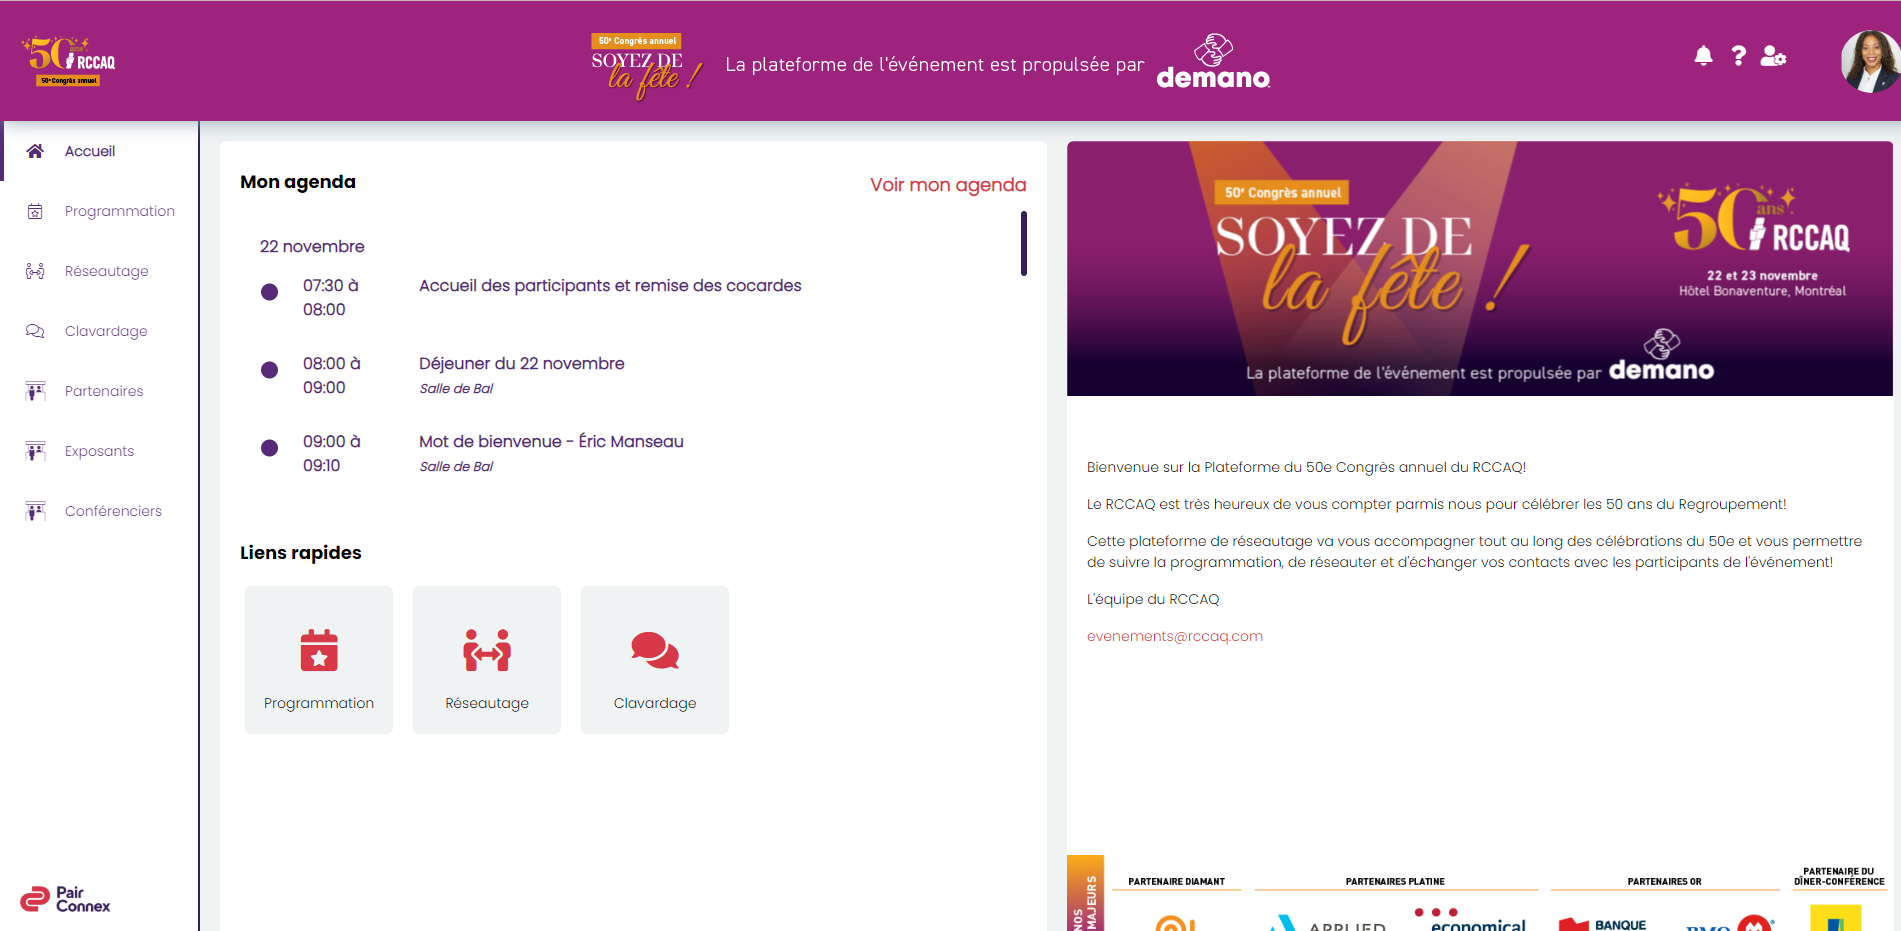Click Programmation calendar icon in sidebar

[x=35, y=211]
